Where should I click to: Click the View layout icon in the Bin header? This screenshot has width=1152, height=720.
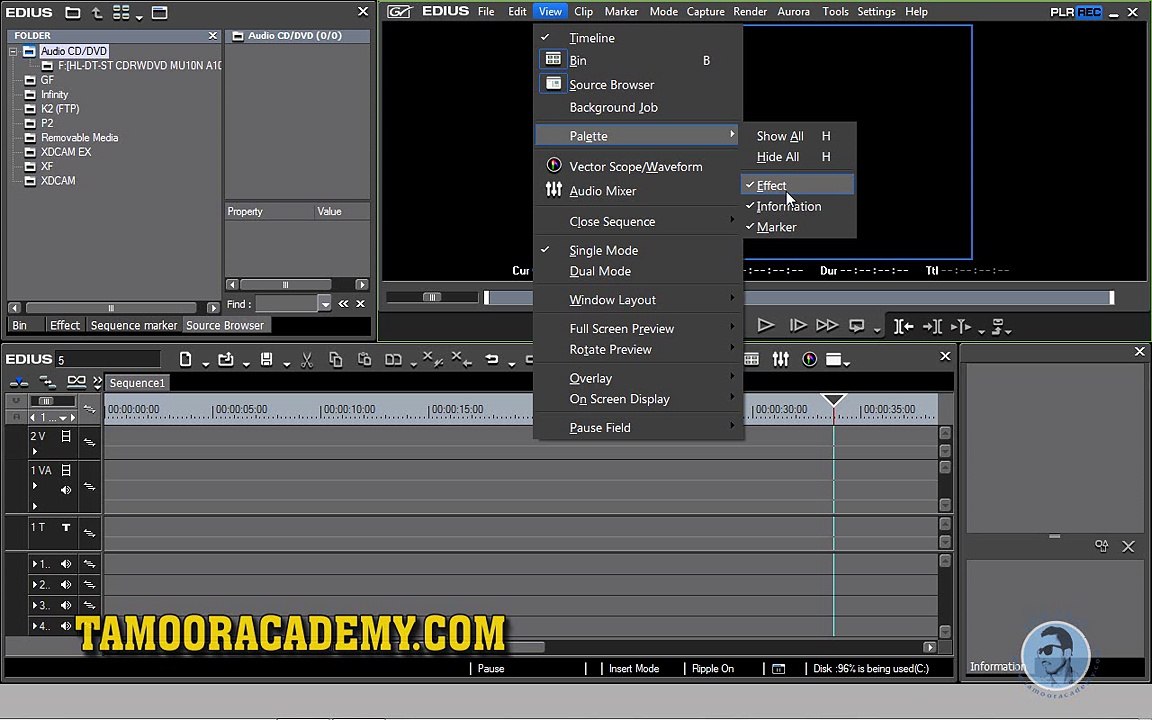click(x=121, y=12)
